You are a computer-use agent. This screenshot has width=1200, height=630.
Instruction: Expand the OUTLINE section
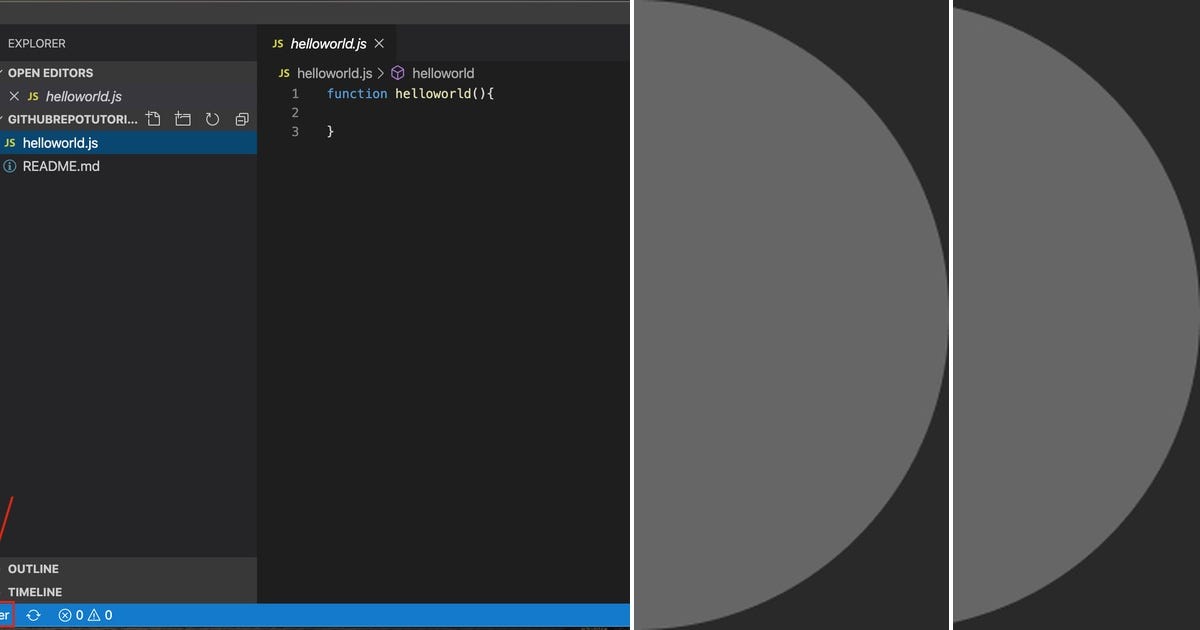[x=33, y=569]
